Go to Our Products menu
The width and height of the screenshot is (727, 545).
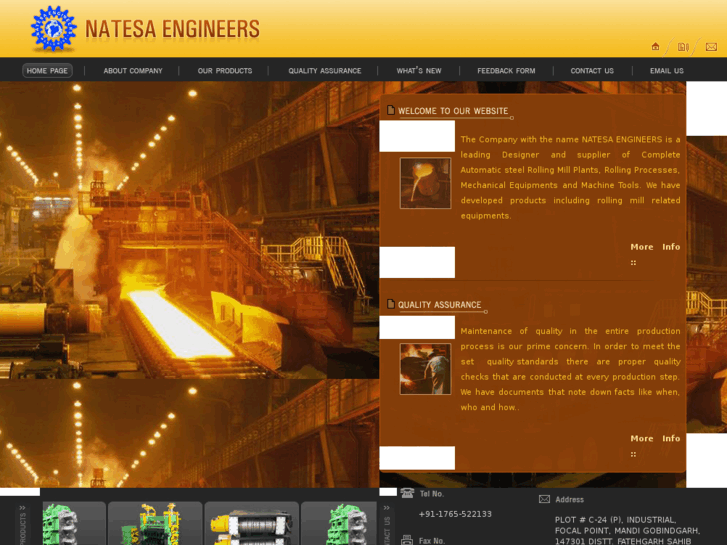click(225, 71)
